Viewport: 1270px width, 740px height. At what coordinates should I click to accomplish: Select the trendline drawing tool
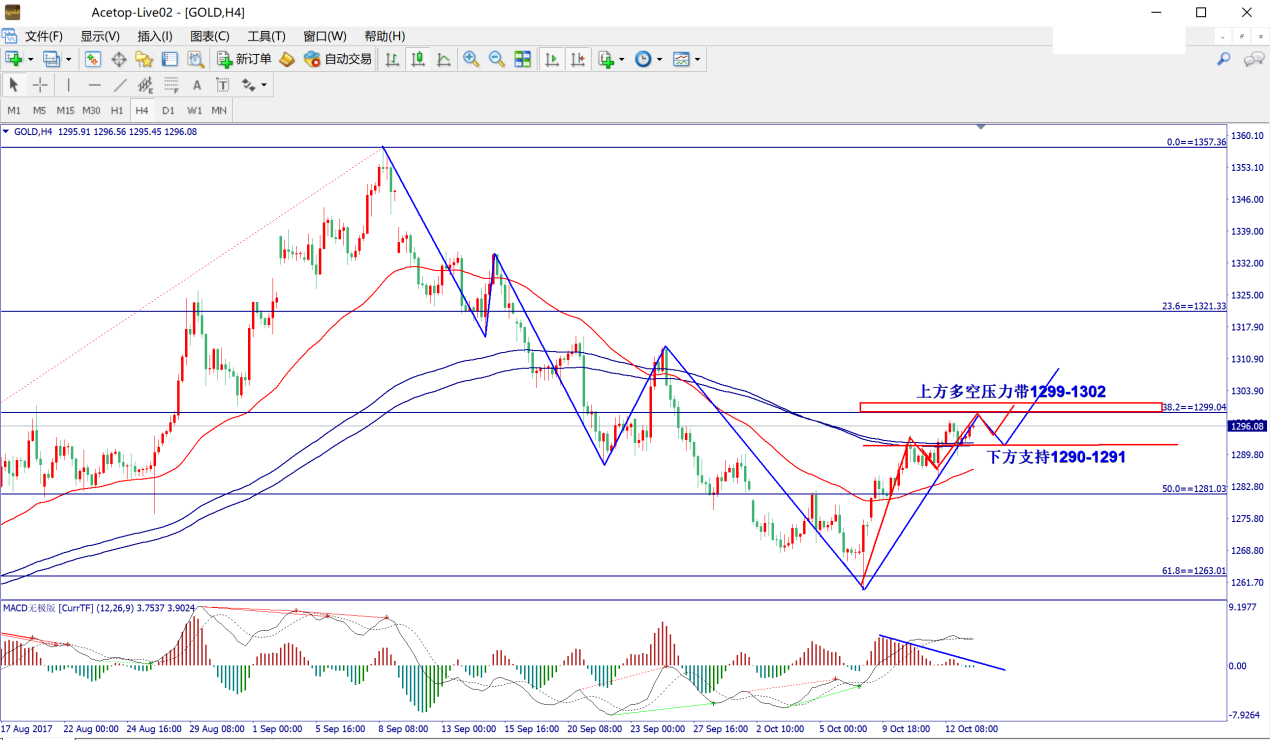(x=120, y=85)
